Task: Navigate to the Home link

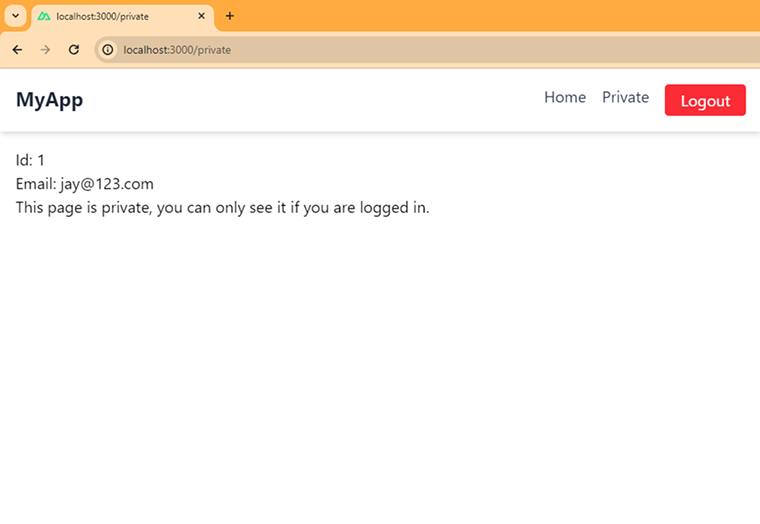Action: coord(565,97)
